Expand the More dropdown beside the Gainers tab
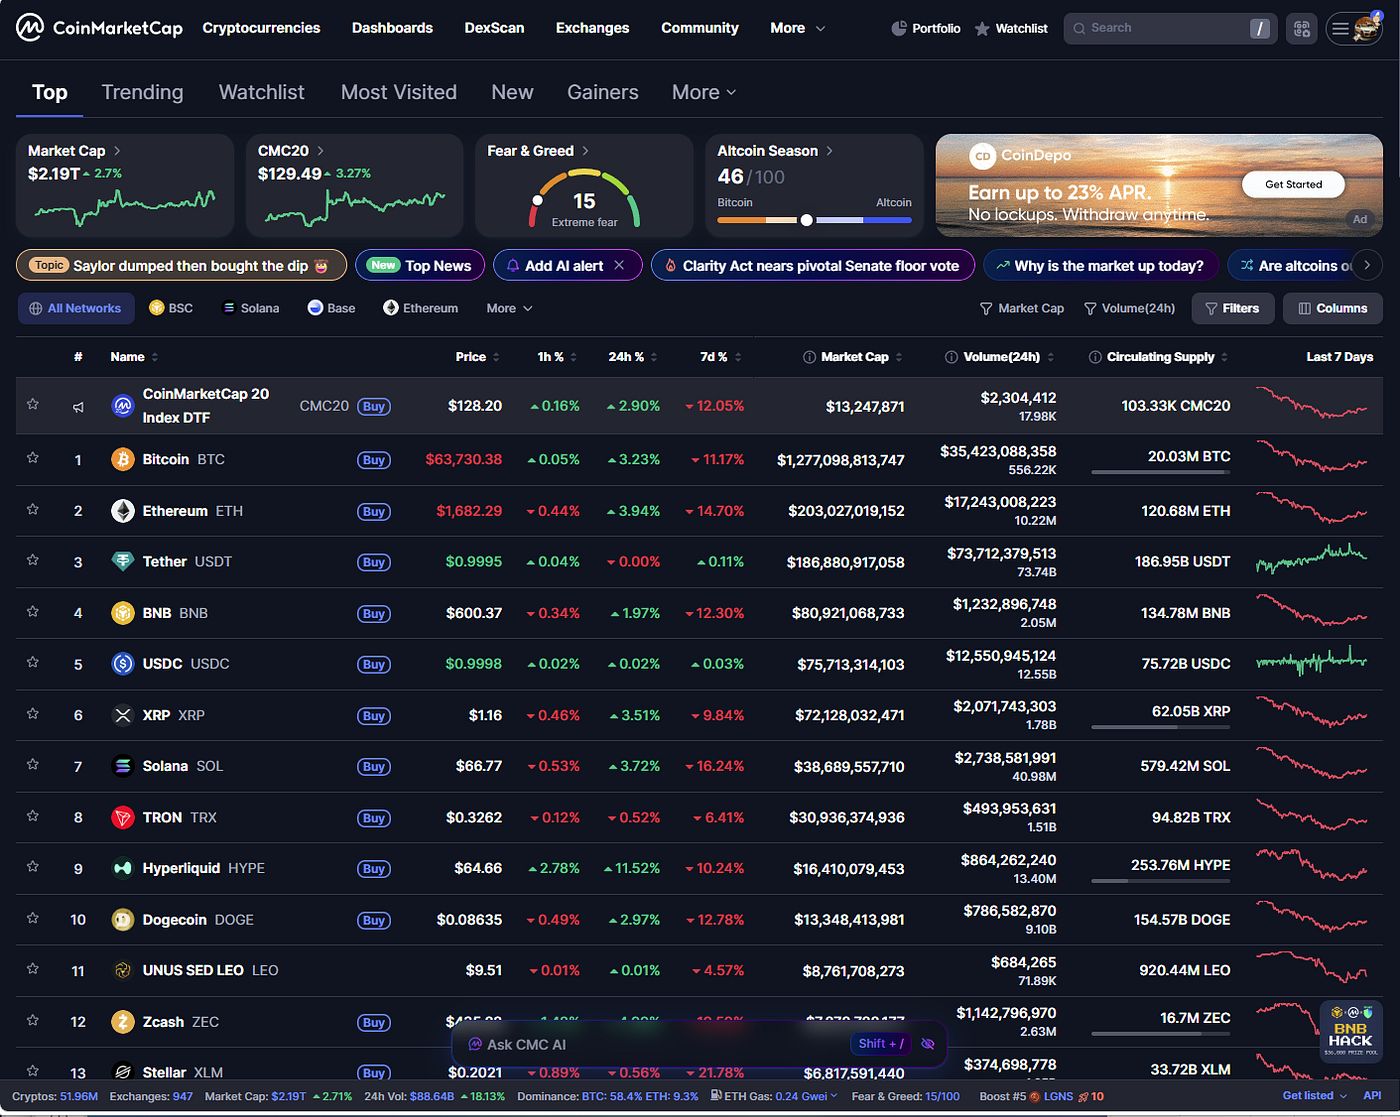The image size is (1400, 1117). coord(704,92)
